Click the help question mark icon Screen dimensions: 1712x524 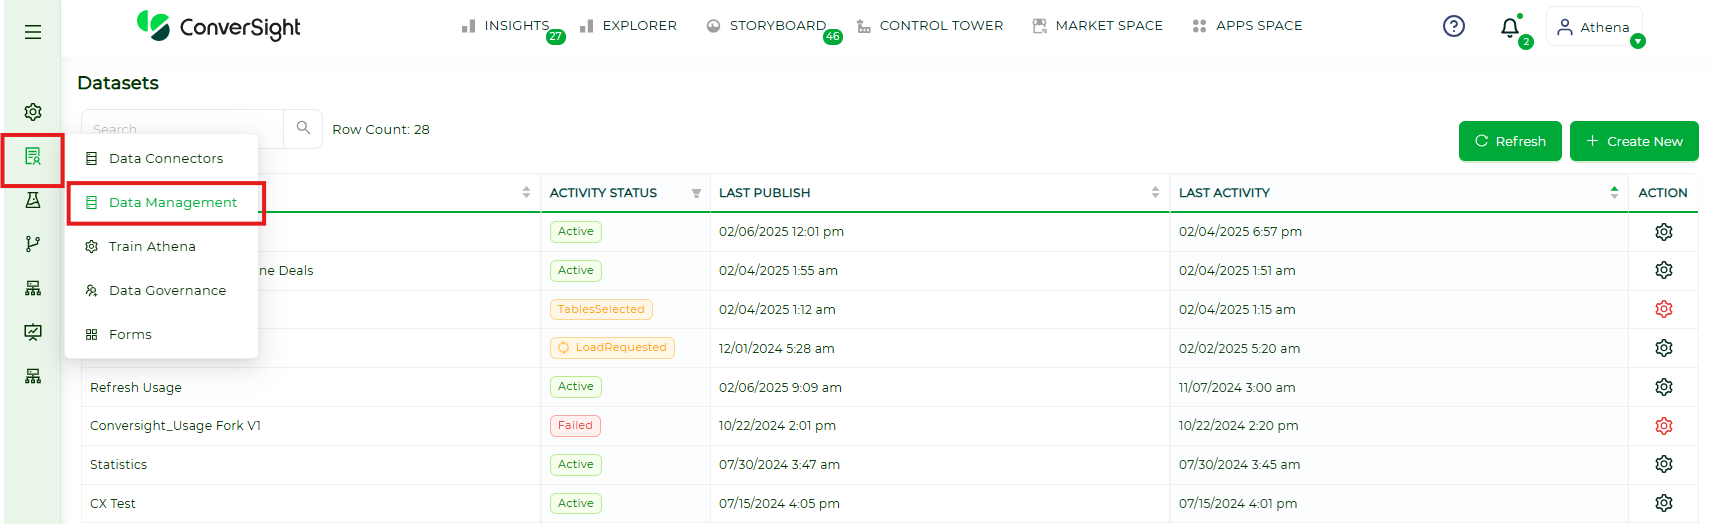point(1453,26)
